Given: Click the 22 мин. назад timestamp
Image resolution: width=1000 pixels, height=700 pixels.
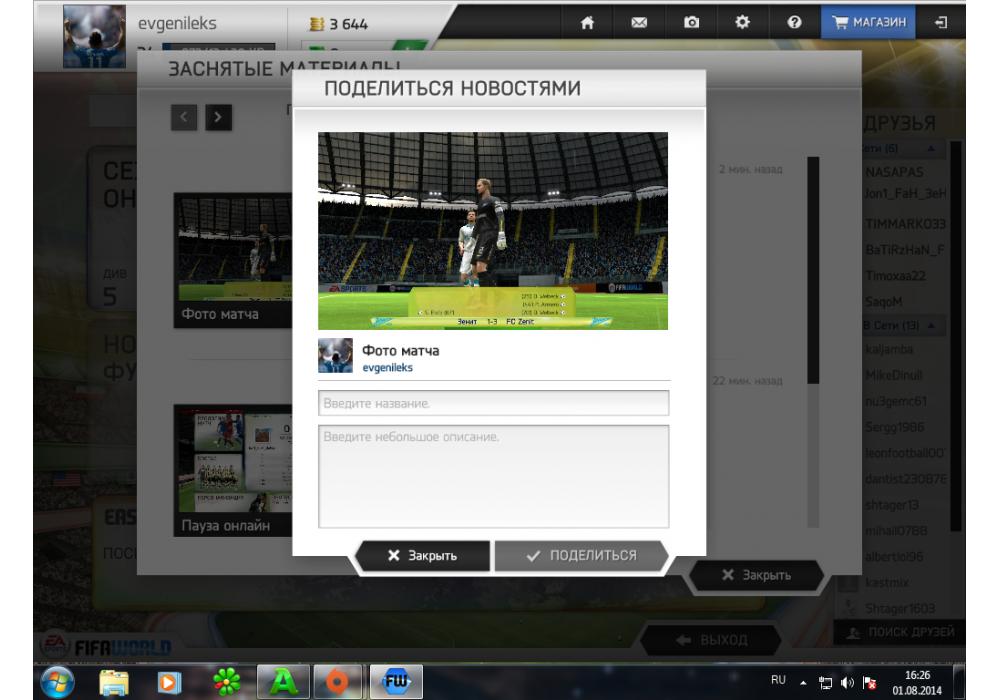Looking at the screenshot, I should click(x=747, y=381).
